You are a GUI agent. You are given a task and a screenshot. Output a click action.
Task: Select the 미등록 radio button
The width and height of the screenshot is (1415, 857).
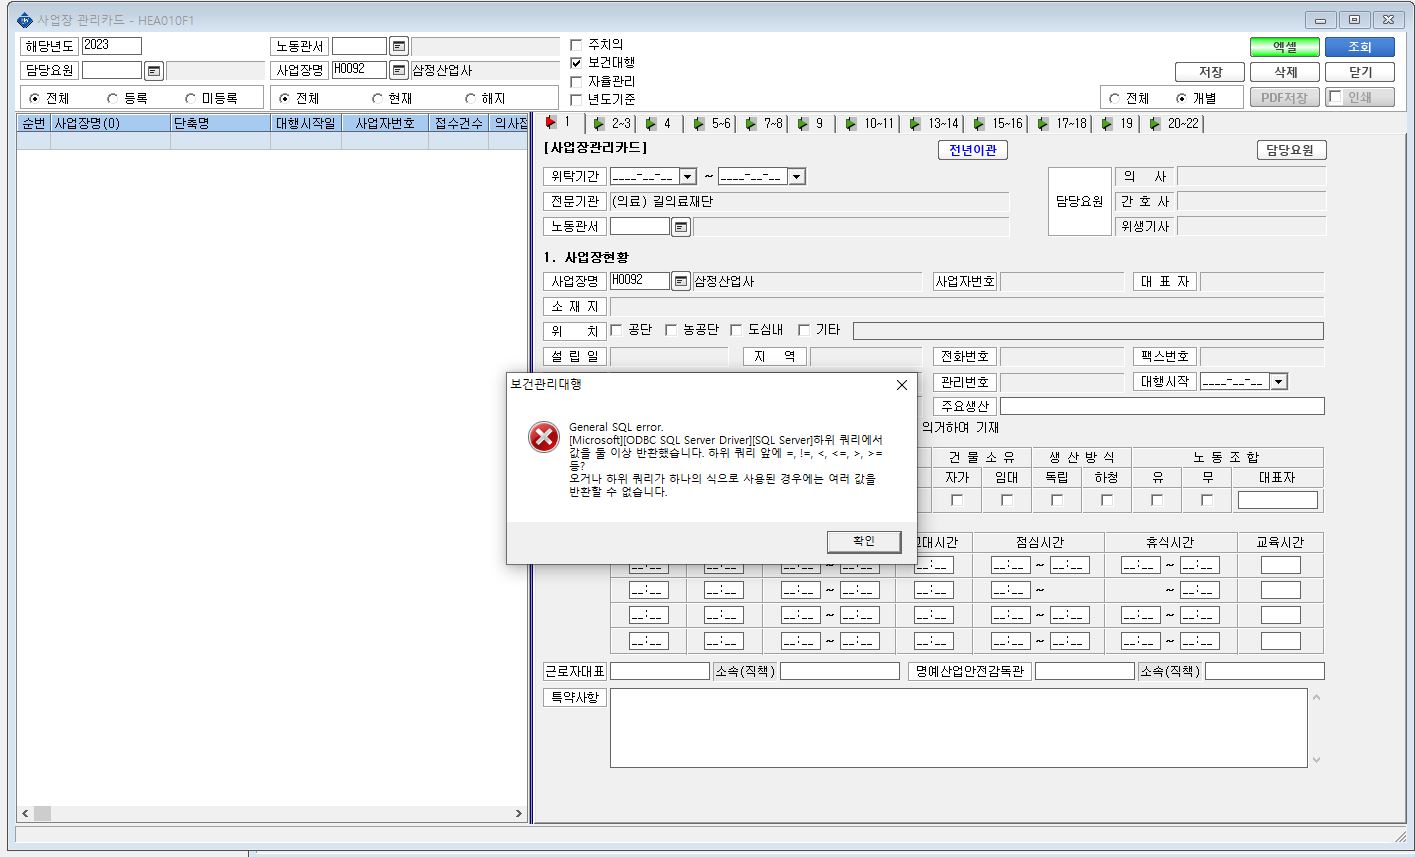pyautogui.click(x=191, y=98)
